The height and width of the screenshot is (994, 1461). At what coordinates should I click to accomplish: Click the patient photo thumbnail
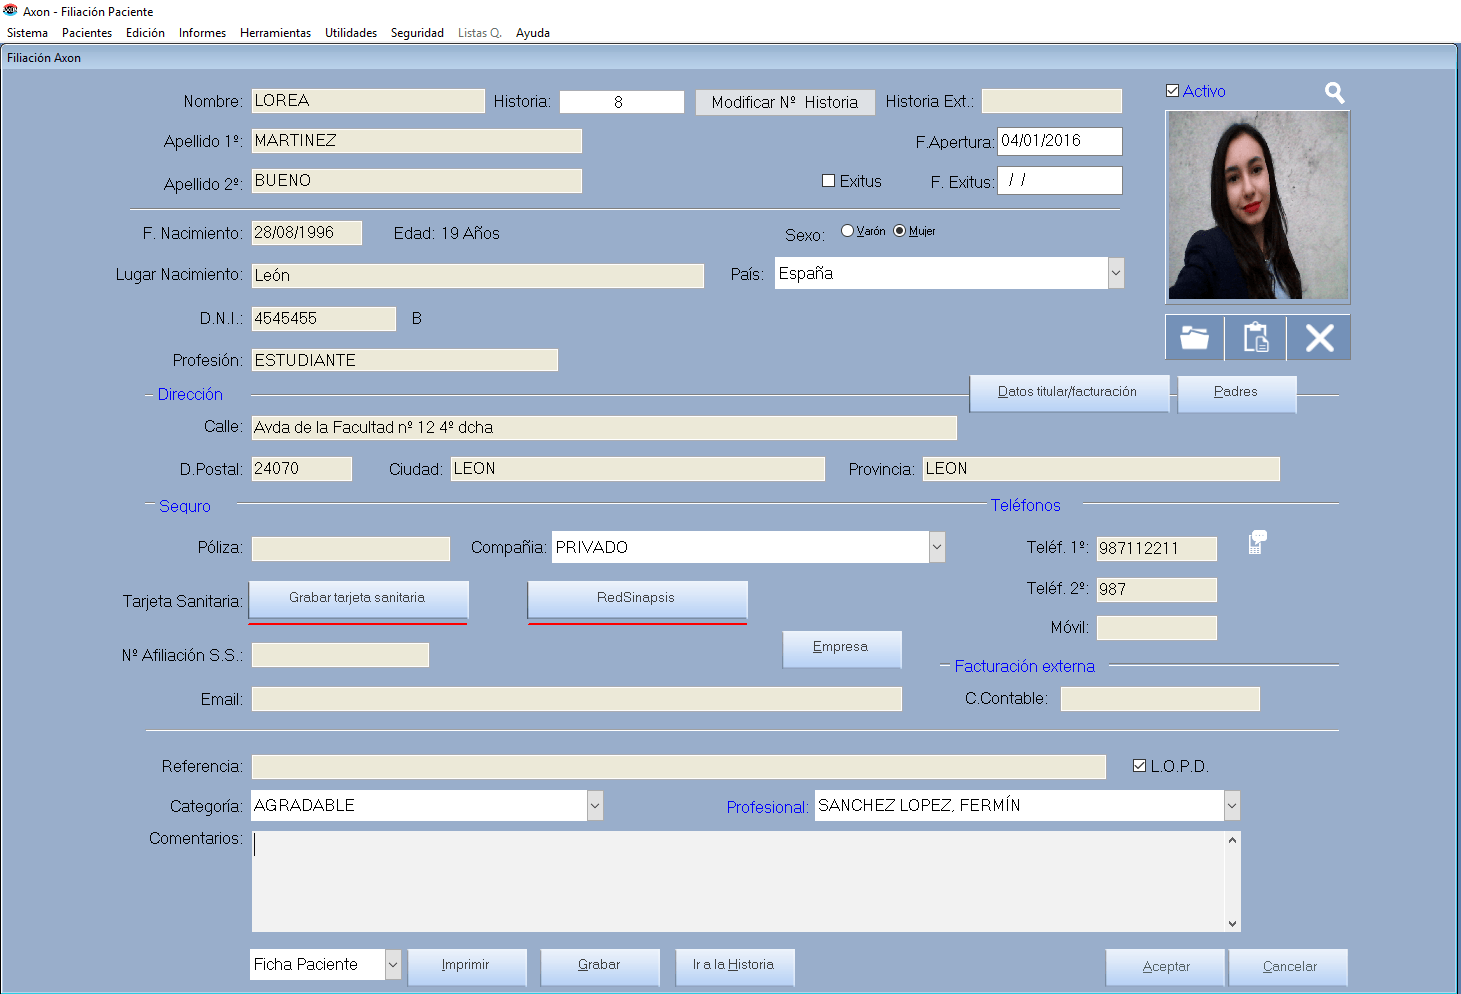click(1258, 206)
